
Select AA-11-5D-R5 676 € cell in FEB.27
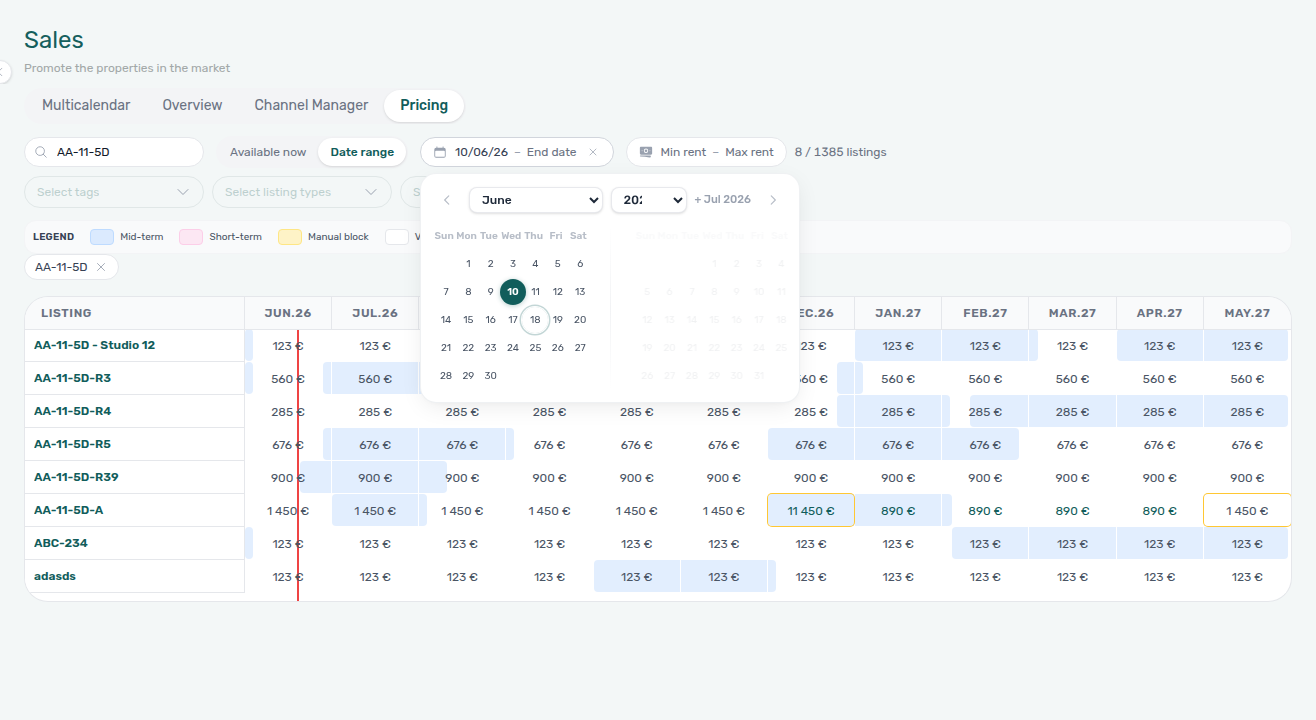coord(985,445)
